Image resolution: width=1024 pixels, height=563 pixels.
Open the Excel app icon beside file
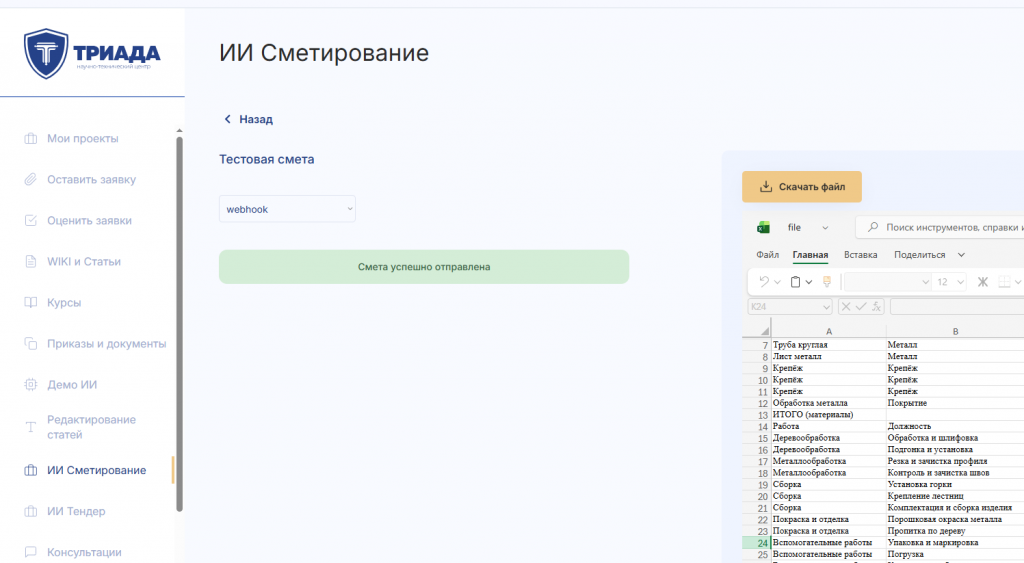[763, 227]
